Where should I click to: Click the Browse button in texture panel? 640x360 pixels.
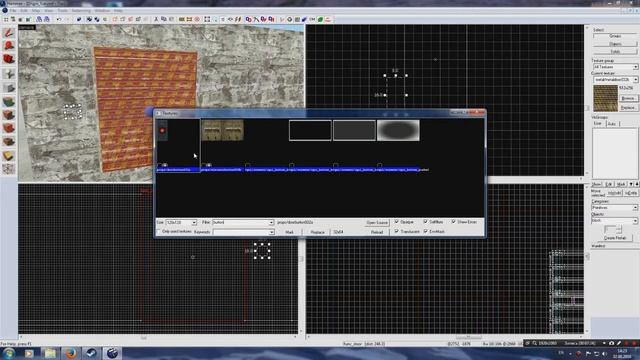pos(628,98)
